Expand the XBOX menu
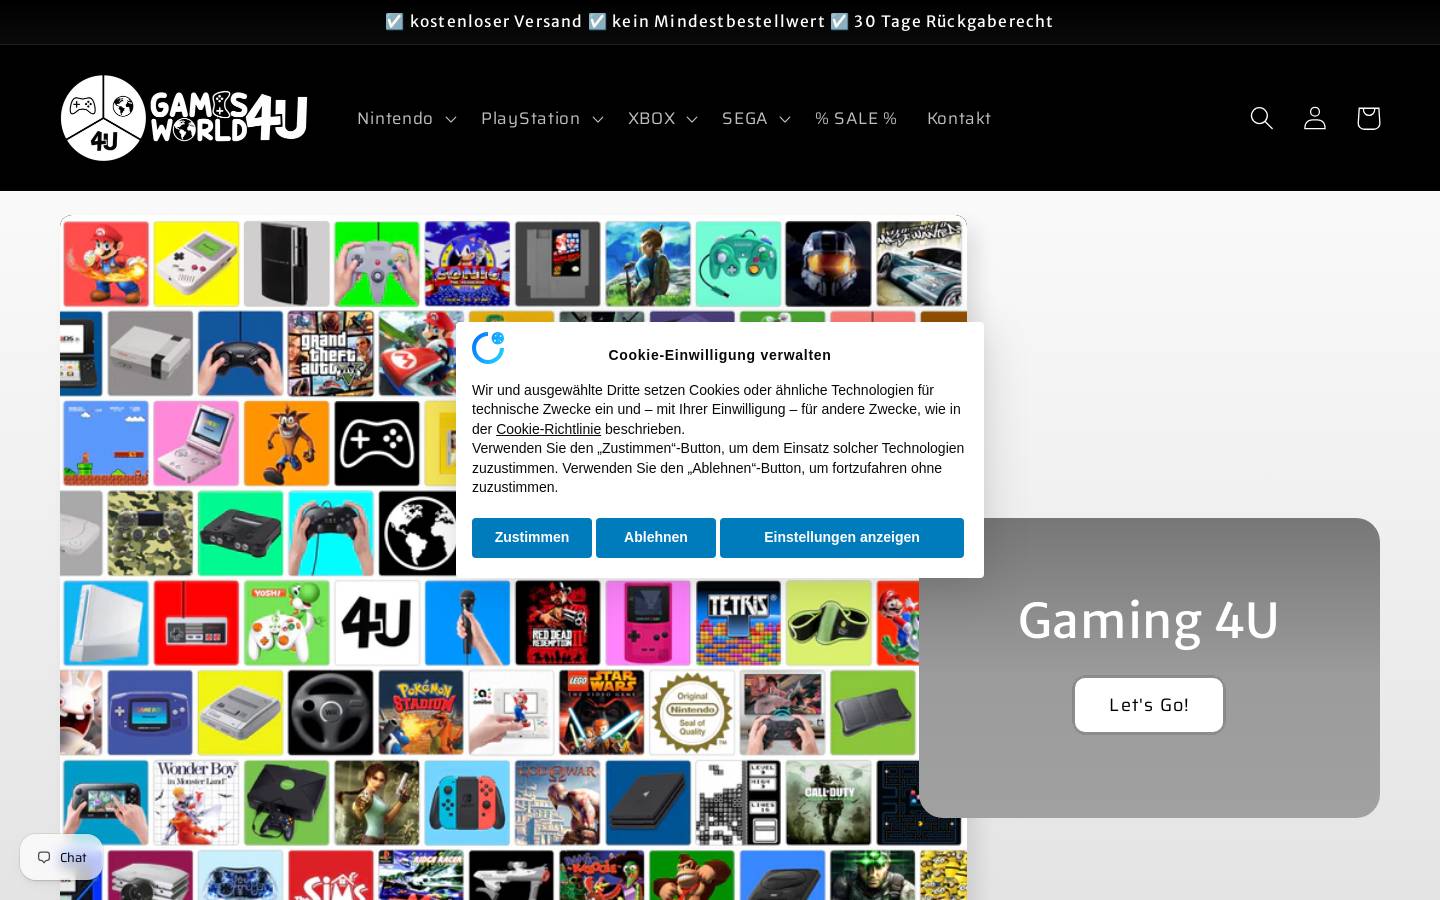The image size is (1440, 900). pos(662,118)
